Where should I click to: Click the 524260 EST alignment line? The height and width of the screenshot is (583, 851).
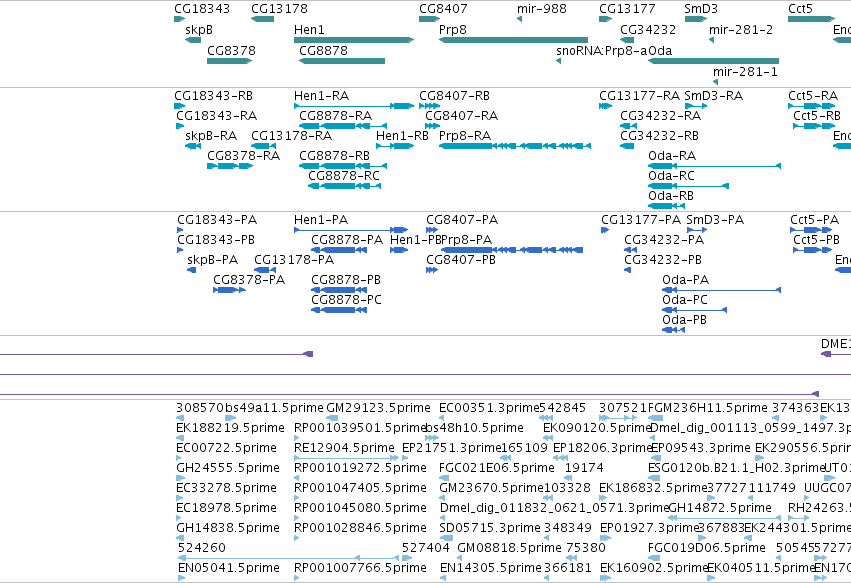[x=288, y=558]
